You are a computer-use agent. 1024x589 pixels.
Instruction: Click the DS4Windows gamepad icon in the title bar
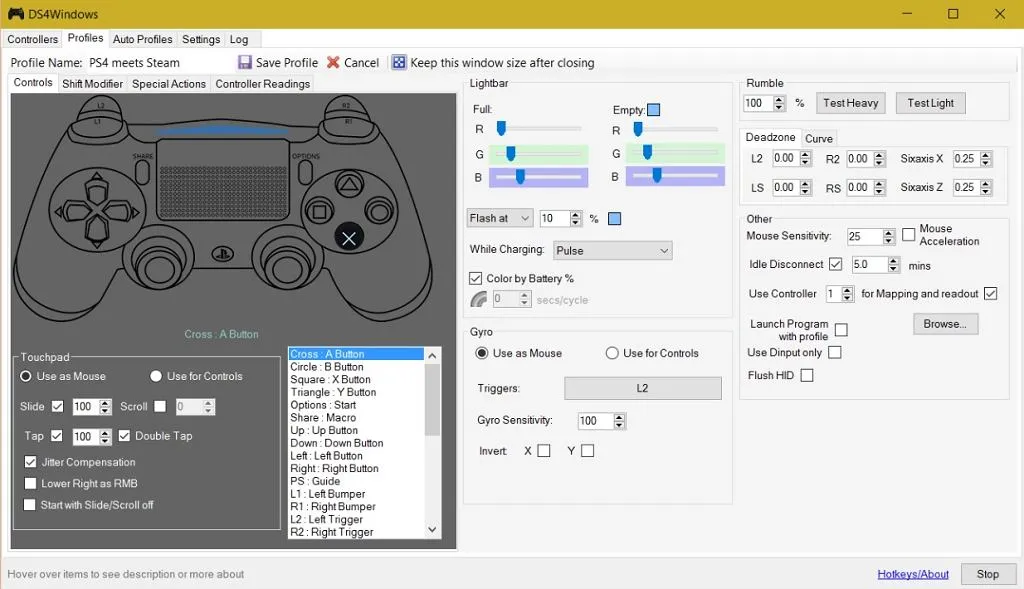[14, 14]
